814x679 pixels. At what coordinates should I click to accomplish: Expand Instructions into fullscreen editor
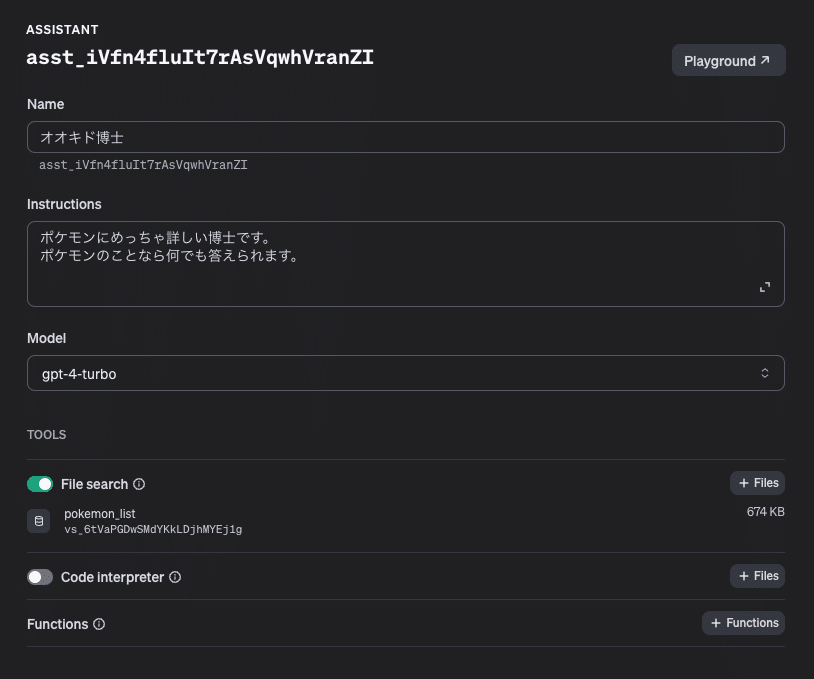tap(765, 286)
